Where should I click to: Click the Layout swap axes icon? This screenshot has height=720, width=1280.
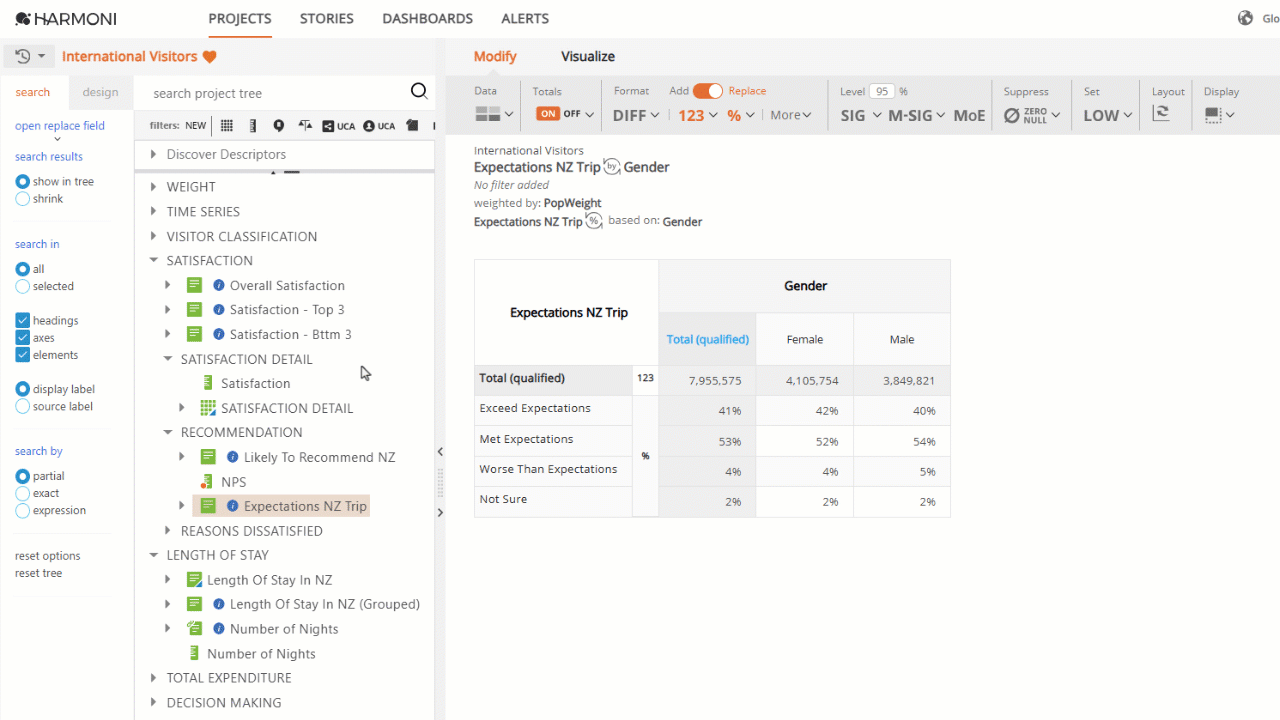click(x=1161, y=114)
